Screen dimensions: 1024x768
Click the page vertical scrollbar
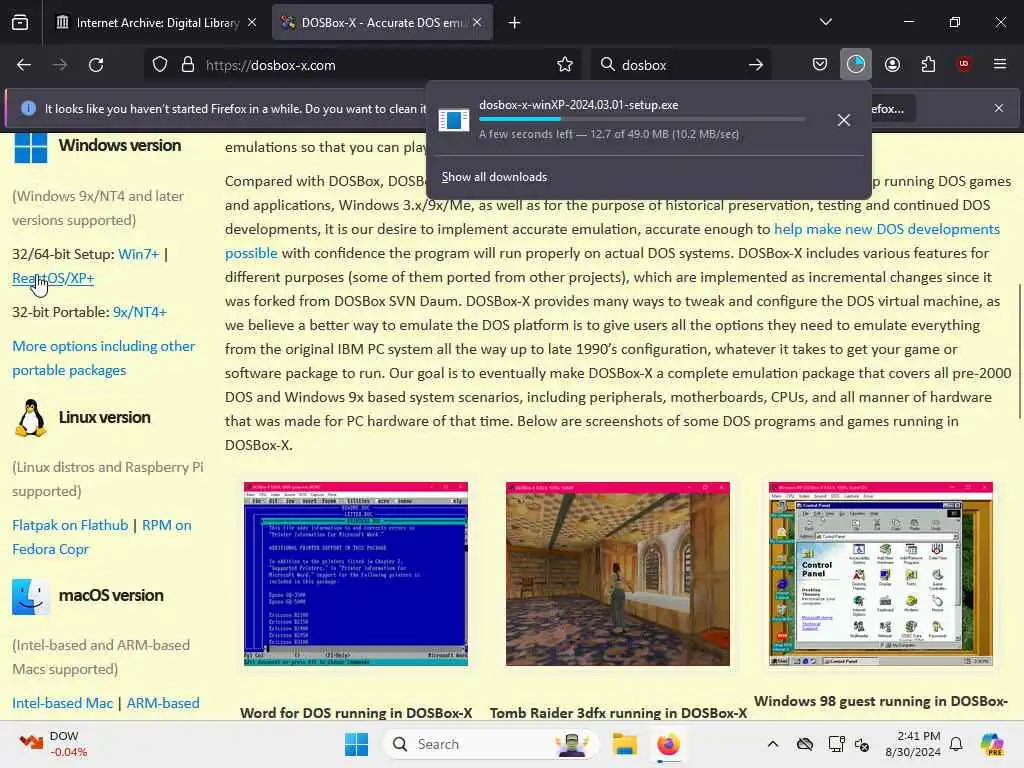(x=1019, y=353)
